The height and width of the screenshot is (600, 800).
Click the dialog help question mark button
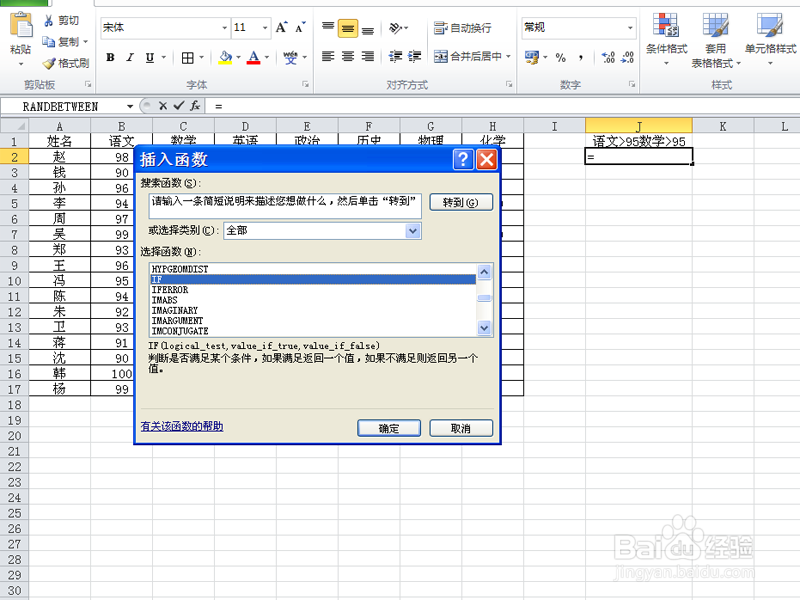pos(463,160)
